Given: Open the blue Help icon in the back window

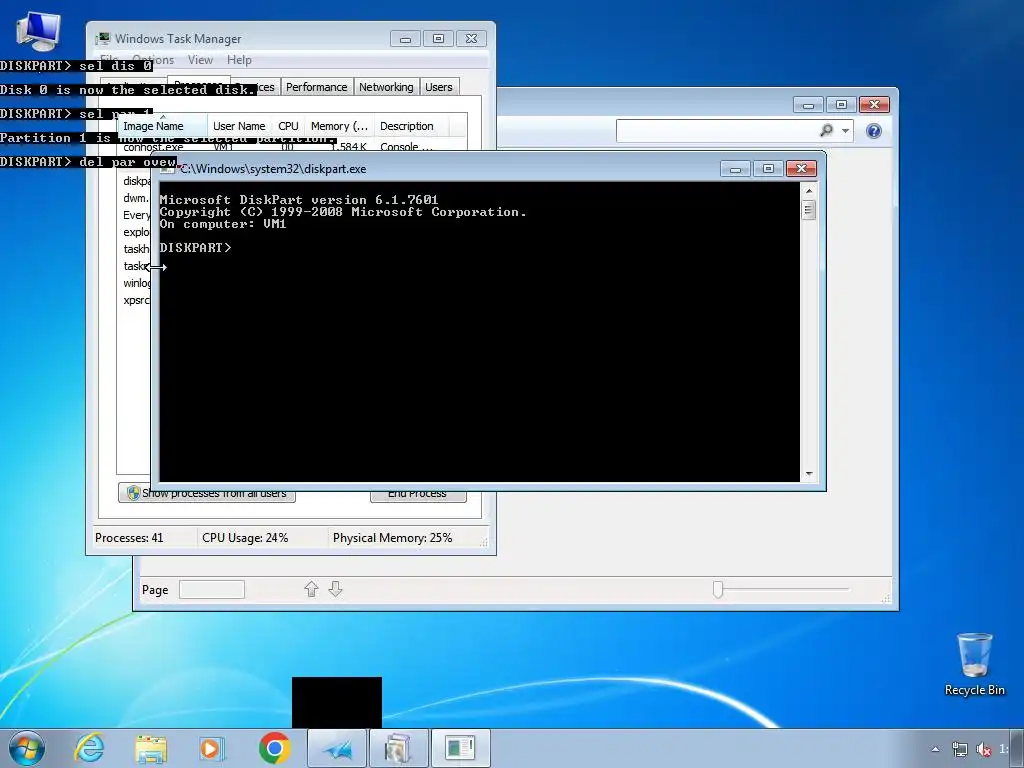Looking at the screenshot, I should pos(874,131).
